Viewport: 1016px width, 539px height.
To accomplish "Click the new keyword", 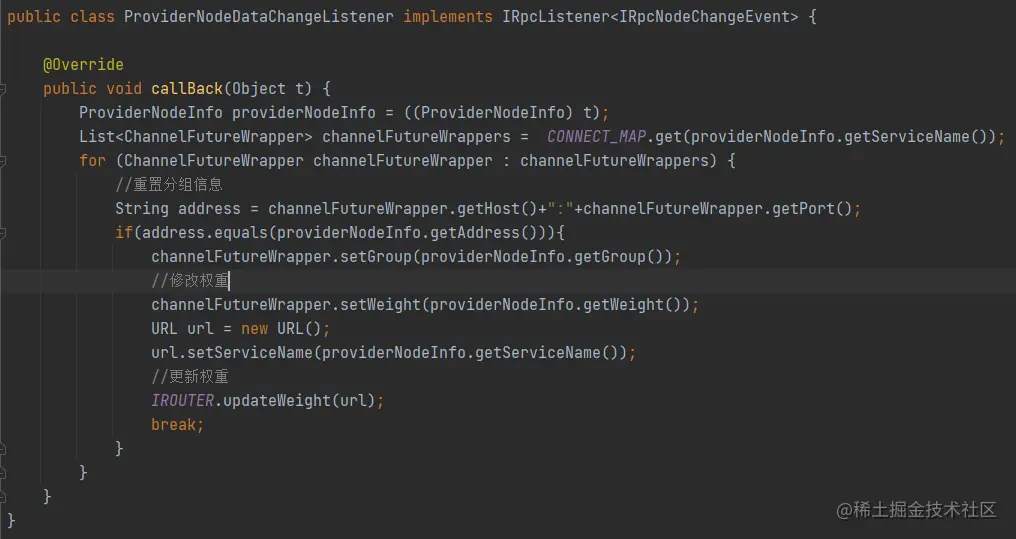I will point(254,328).
